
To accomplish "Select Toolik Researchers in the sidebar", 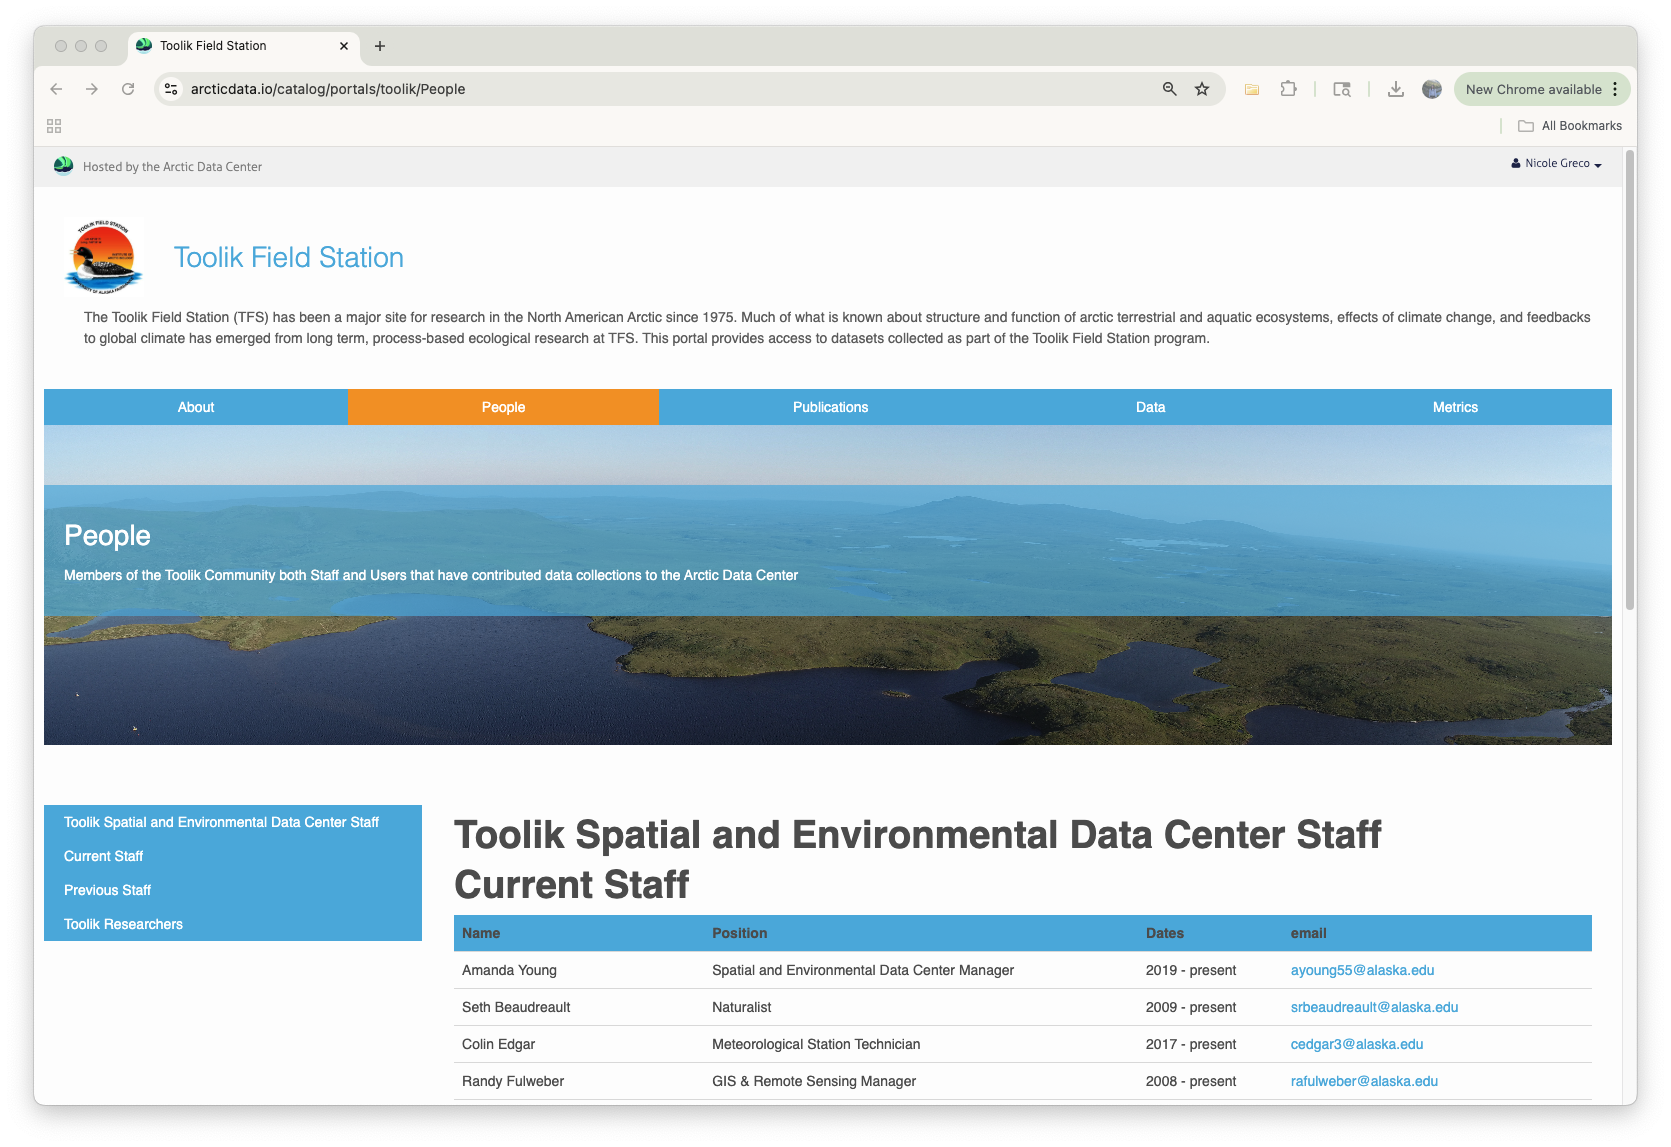I will [122, 924].
